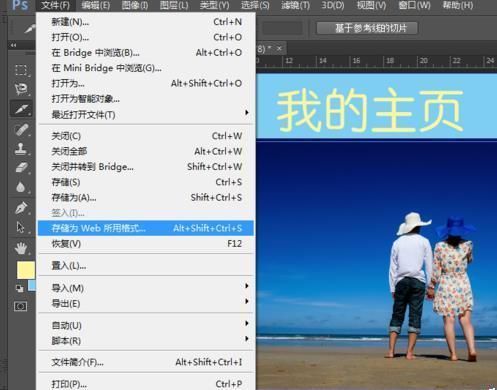Open the 图像(I) menu

pyautogui.click(x=135, y=5)
